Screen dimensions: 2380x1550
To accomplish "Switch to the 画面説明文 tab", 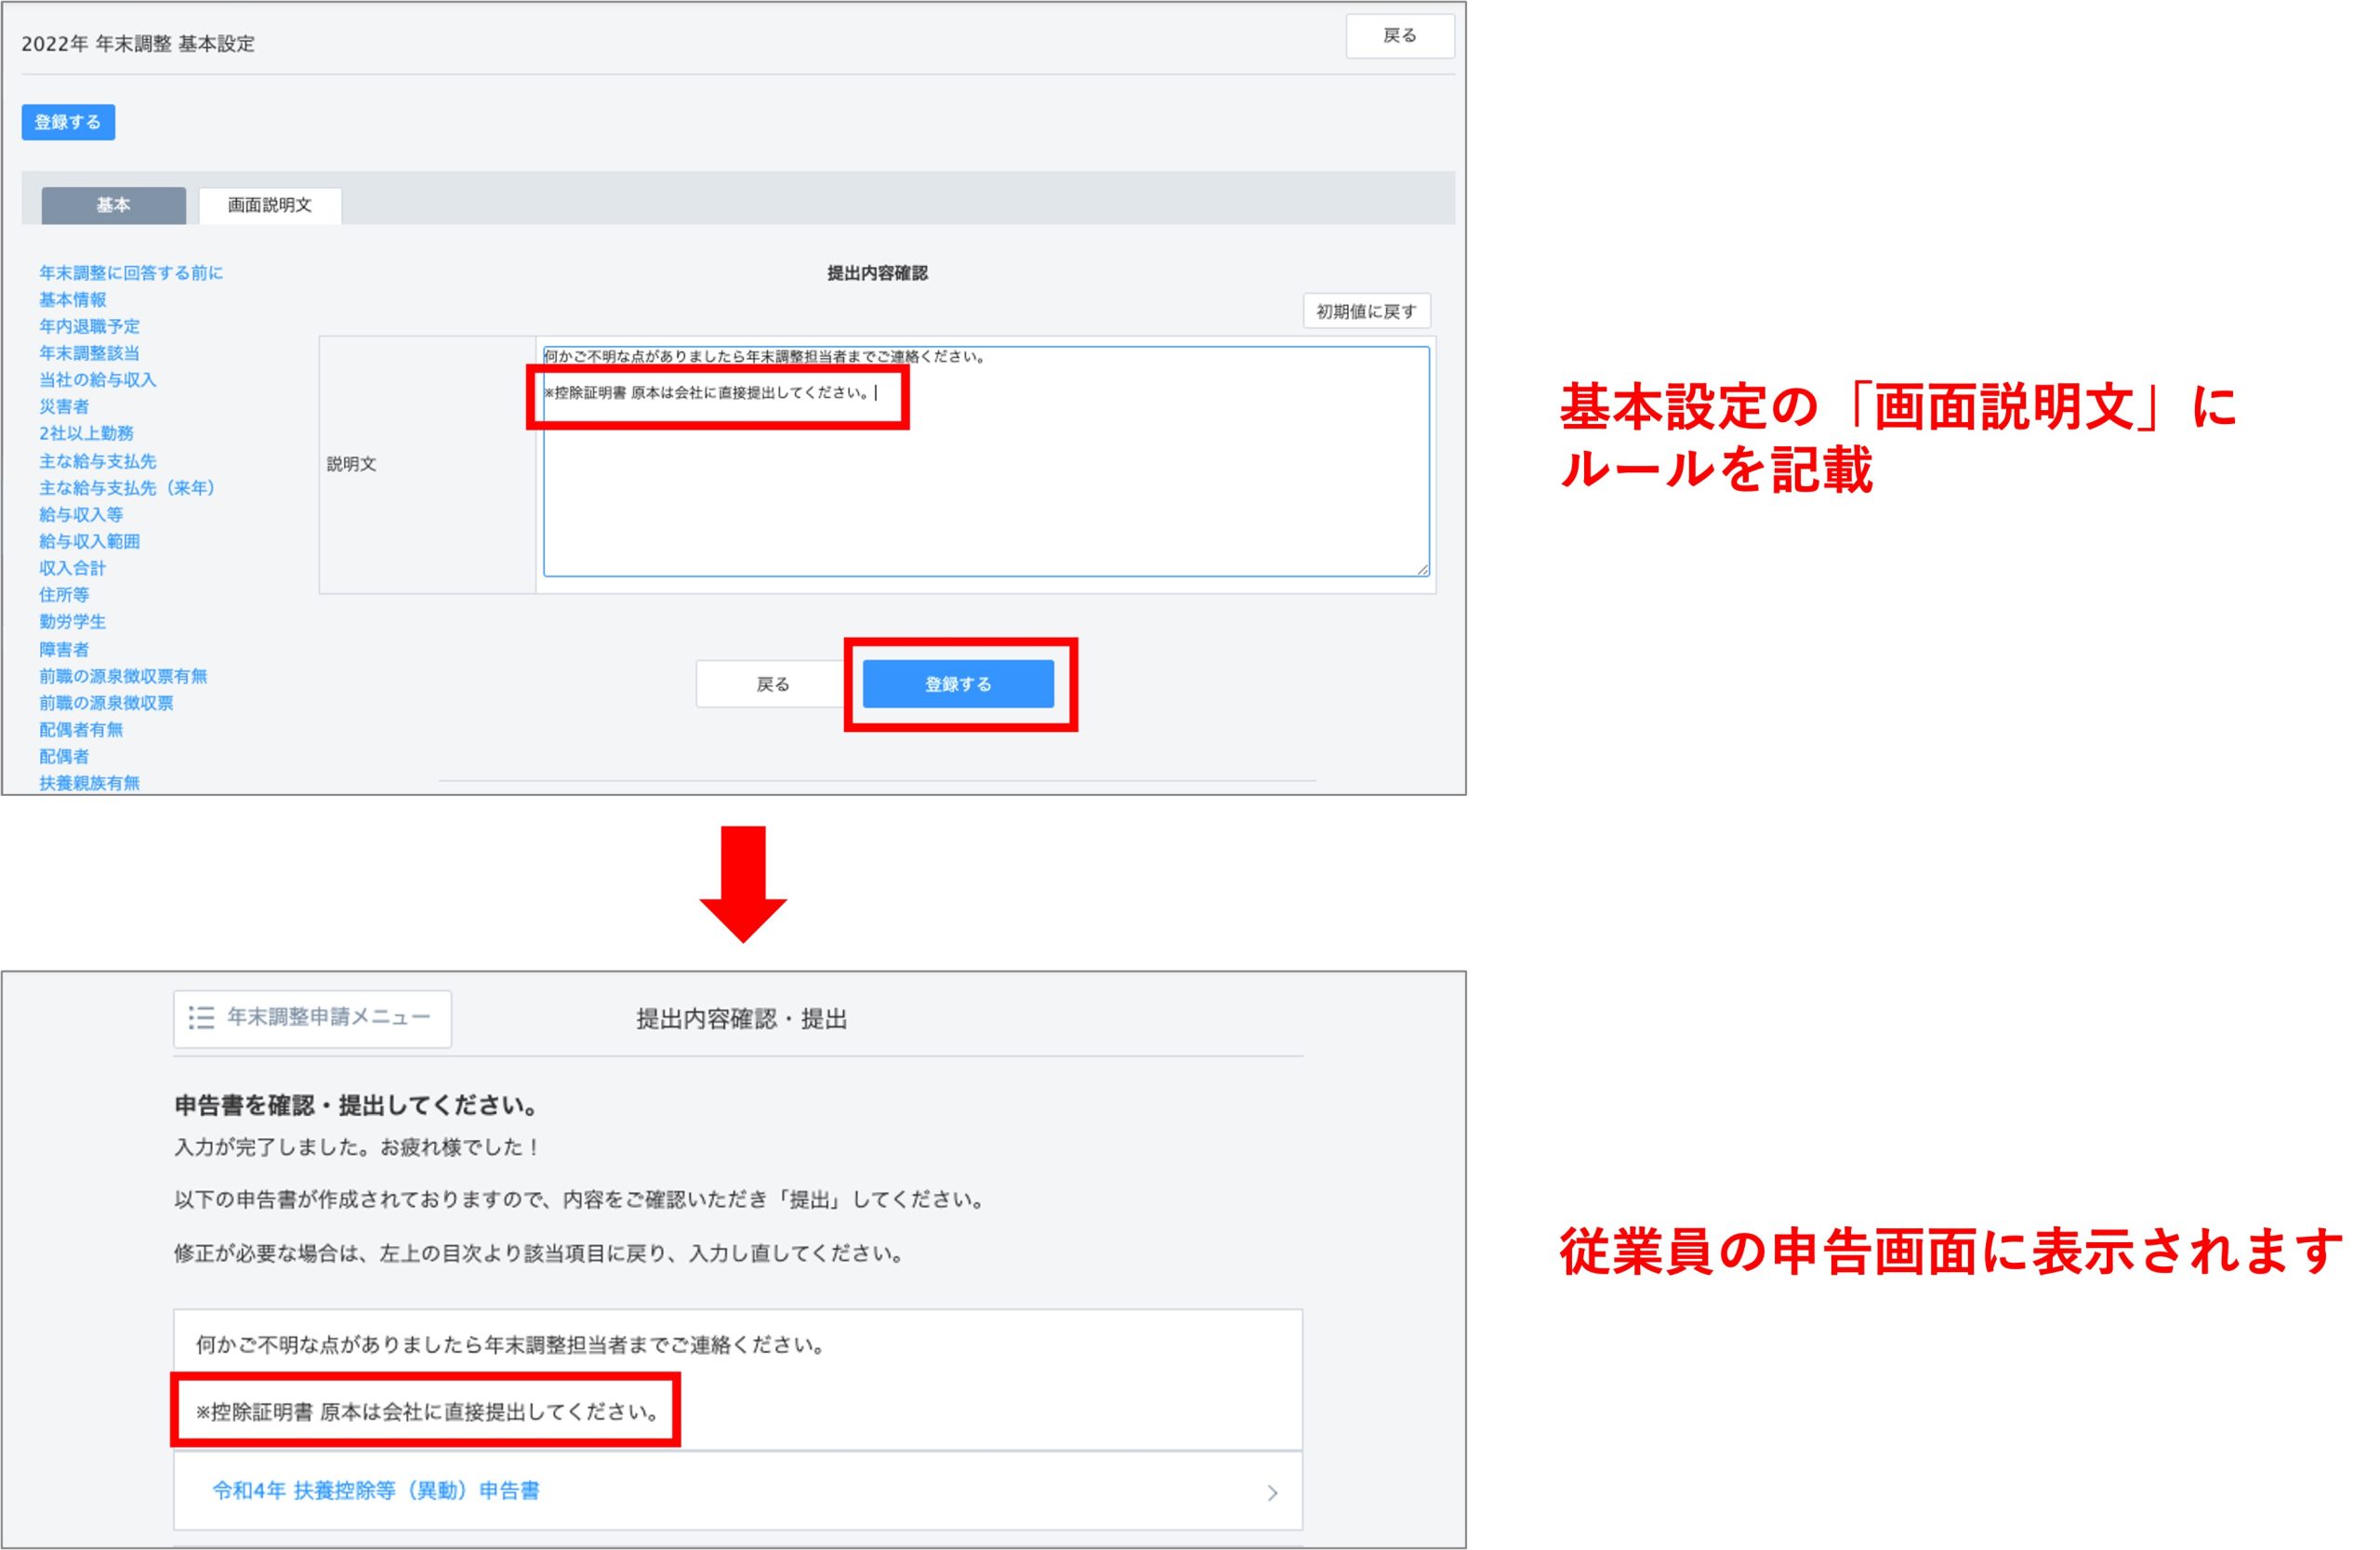I will coord(270,205).
